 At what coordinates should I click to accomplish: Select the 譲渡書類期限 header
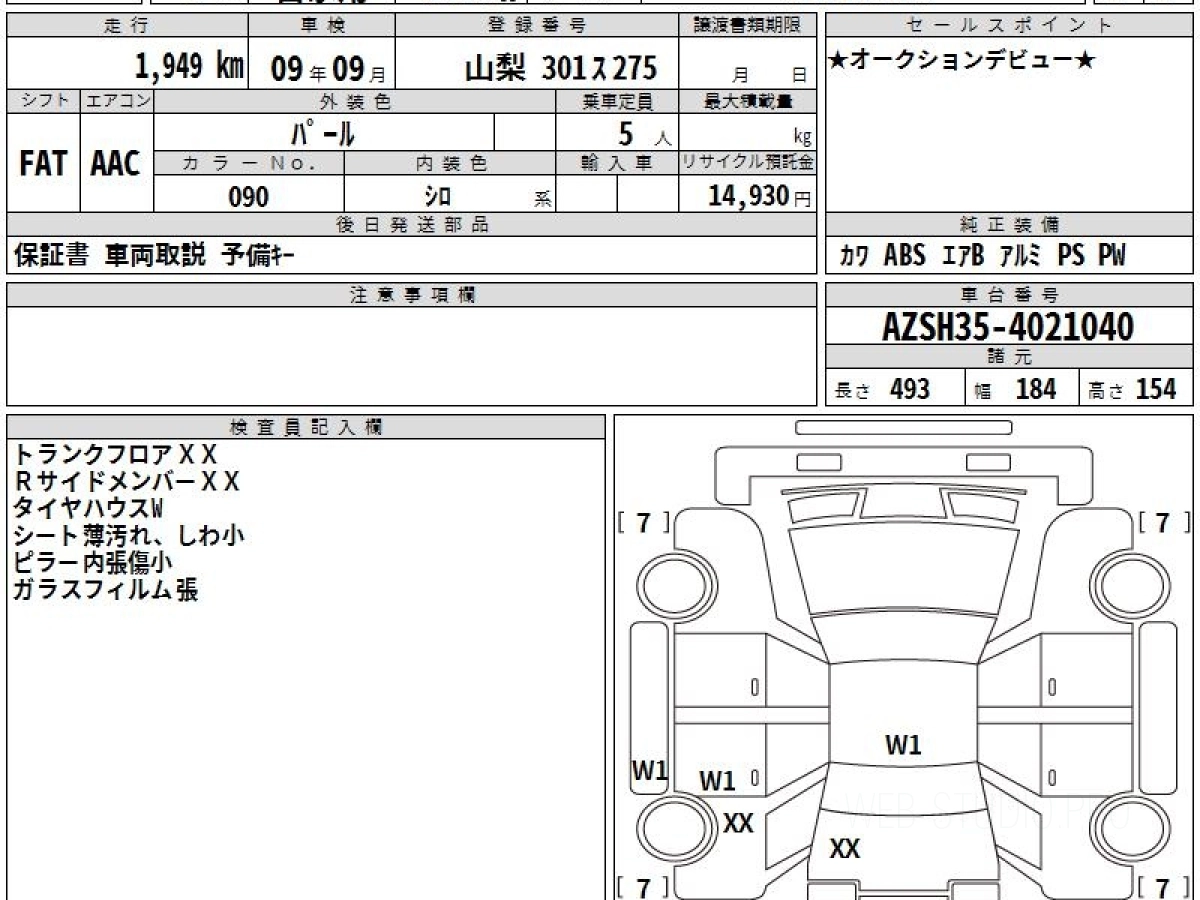748,26
